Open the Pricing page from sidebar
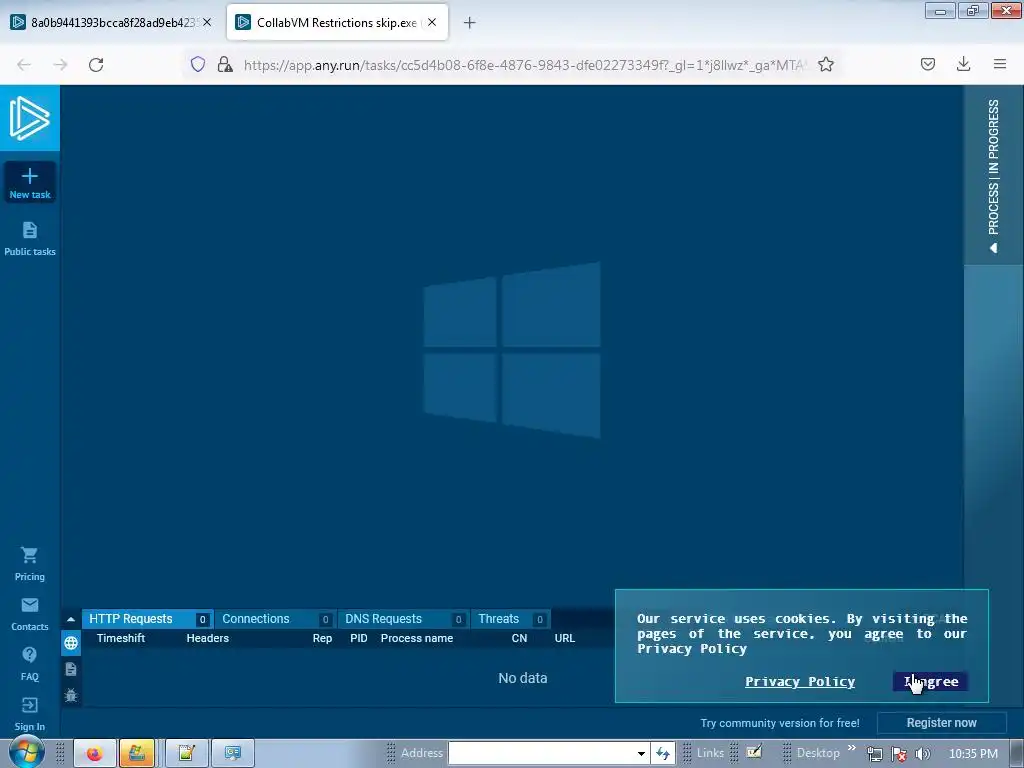The image size is (1024, 768). pos(29,564)
